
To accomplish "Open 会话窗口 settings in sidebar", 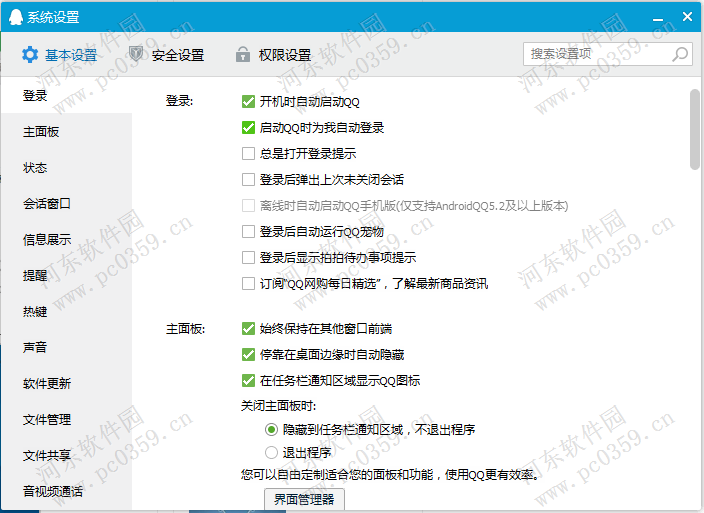I will (66, 203).
